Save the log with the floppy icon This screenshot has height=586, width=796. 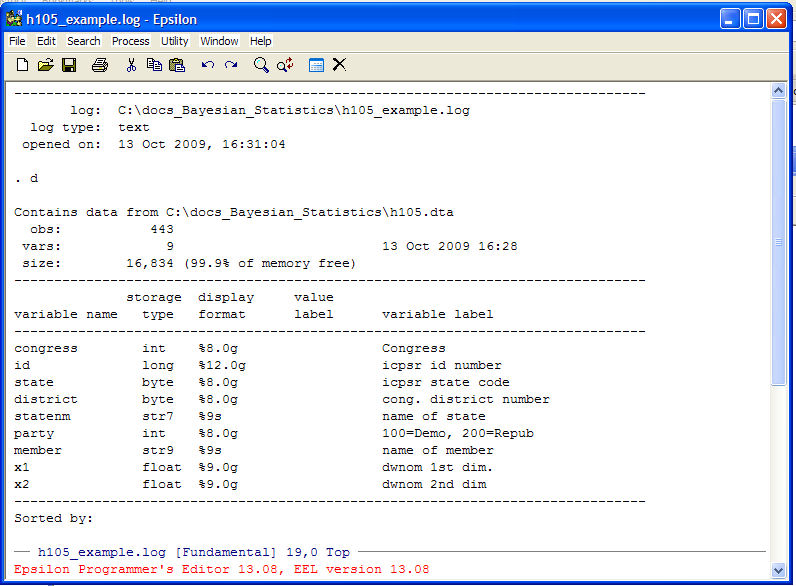69,65
